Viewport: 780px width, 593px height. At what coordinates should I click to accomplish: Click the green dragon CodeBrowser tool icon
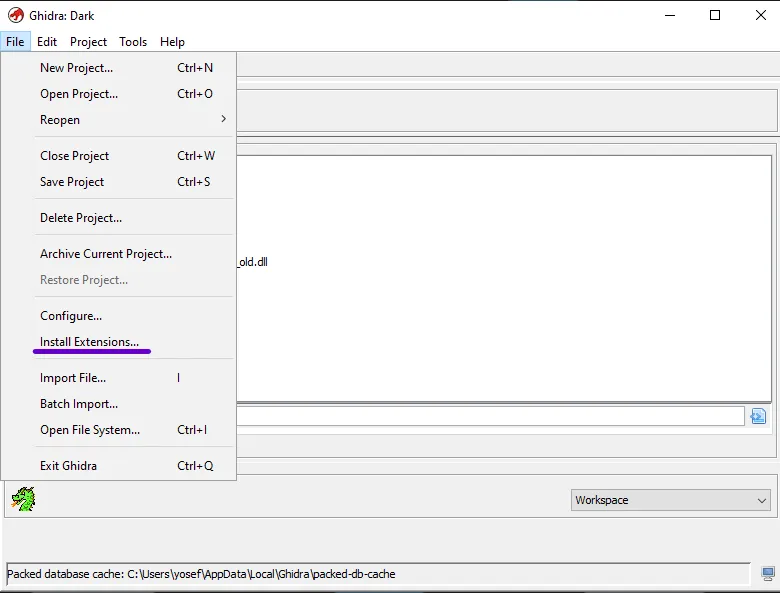pyautogui.click(x=23, y=499)
